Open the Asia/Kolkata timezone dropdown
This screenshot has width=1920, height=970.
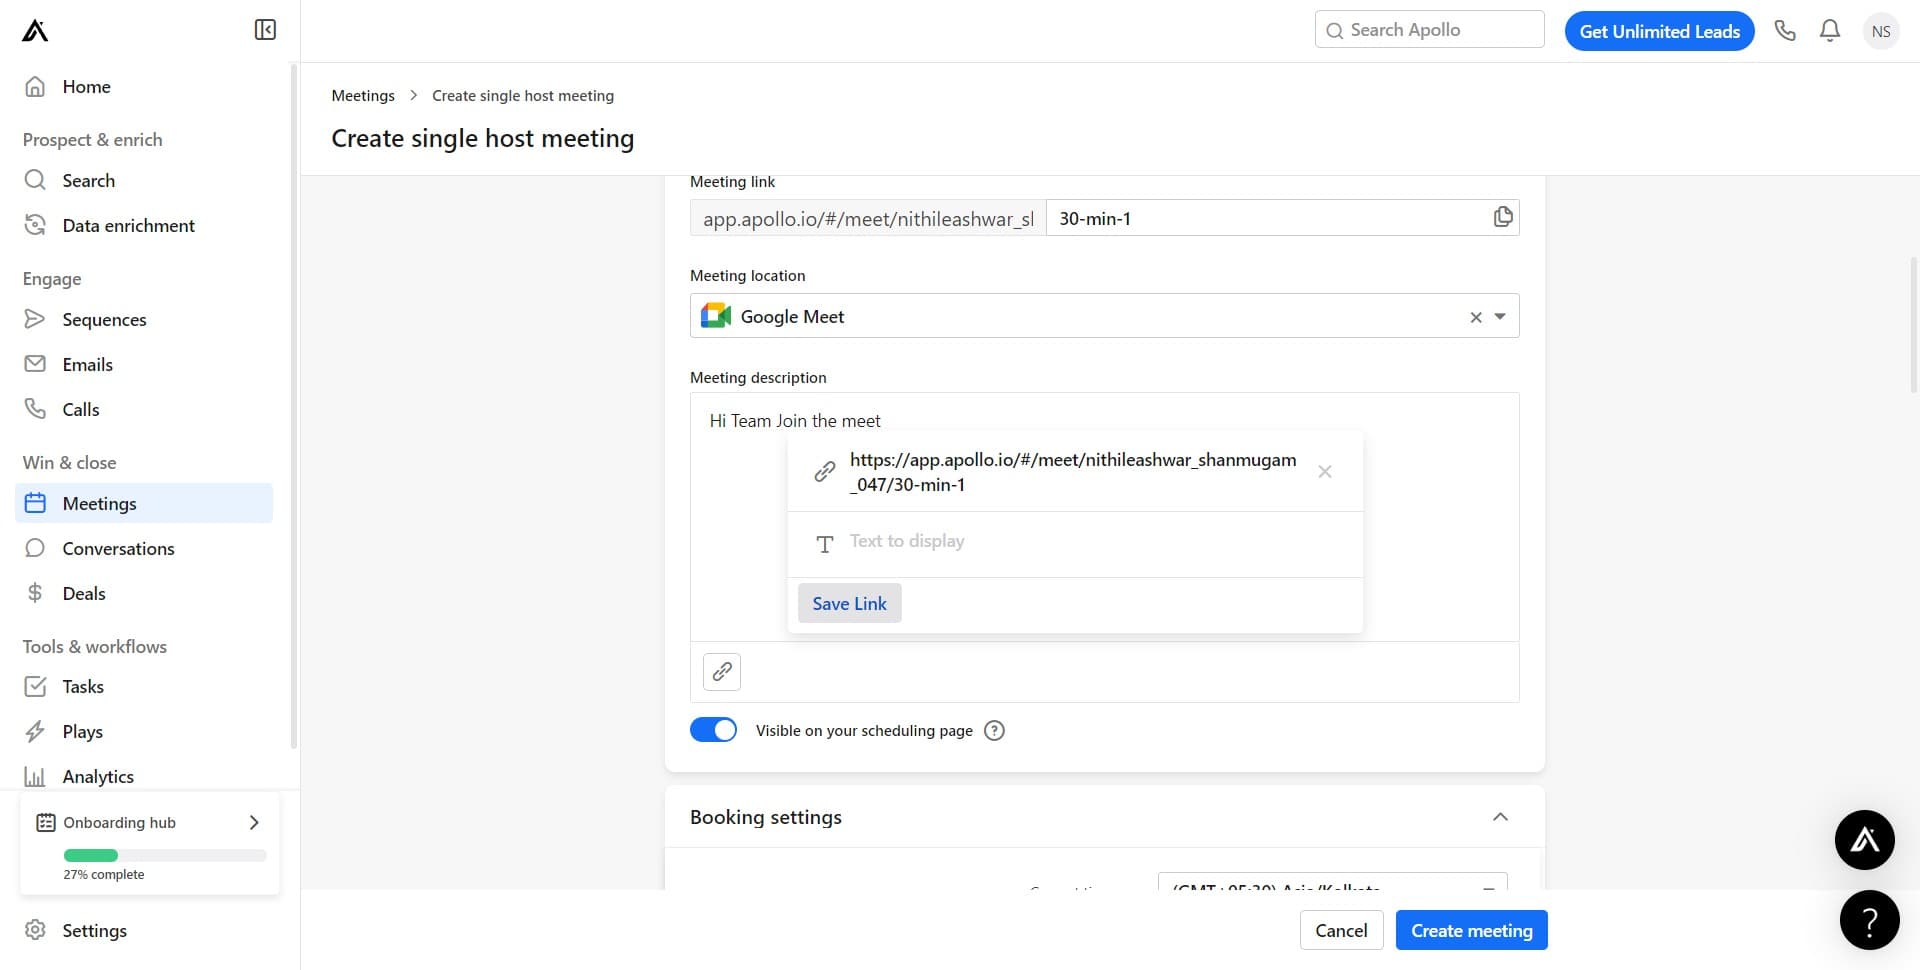1489,888
